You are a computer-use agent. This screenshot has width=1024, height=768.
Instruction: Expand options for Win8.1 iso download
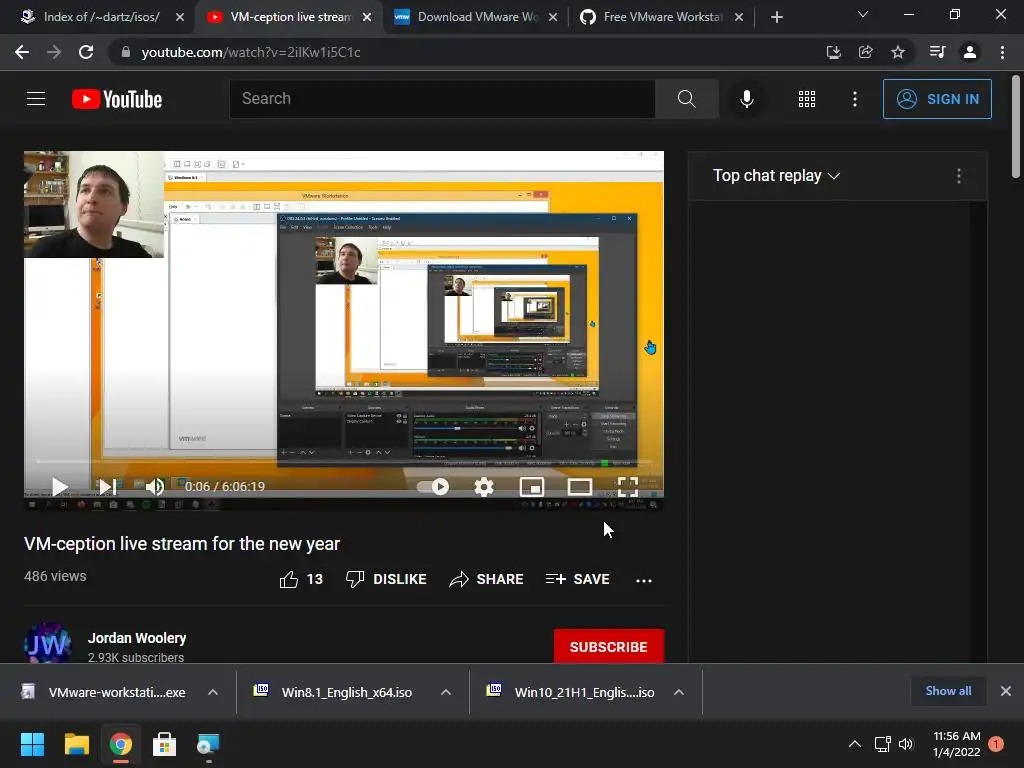446,692
